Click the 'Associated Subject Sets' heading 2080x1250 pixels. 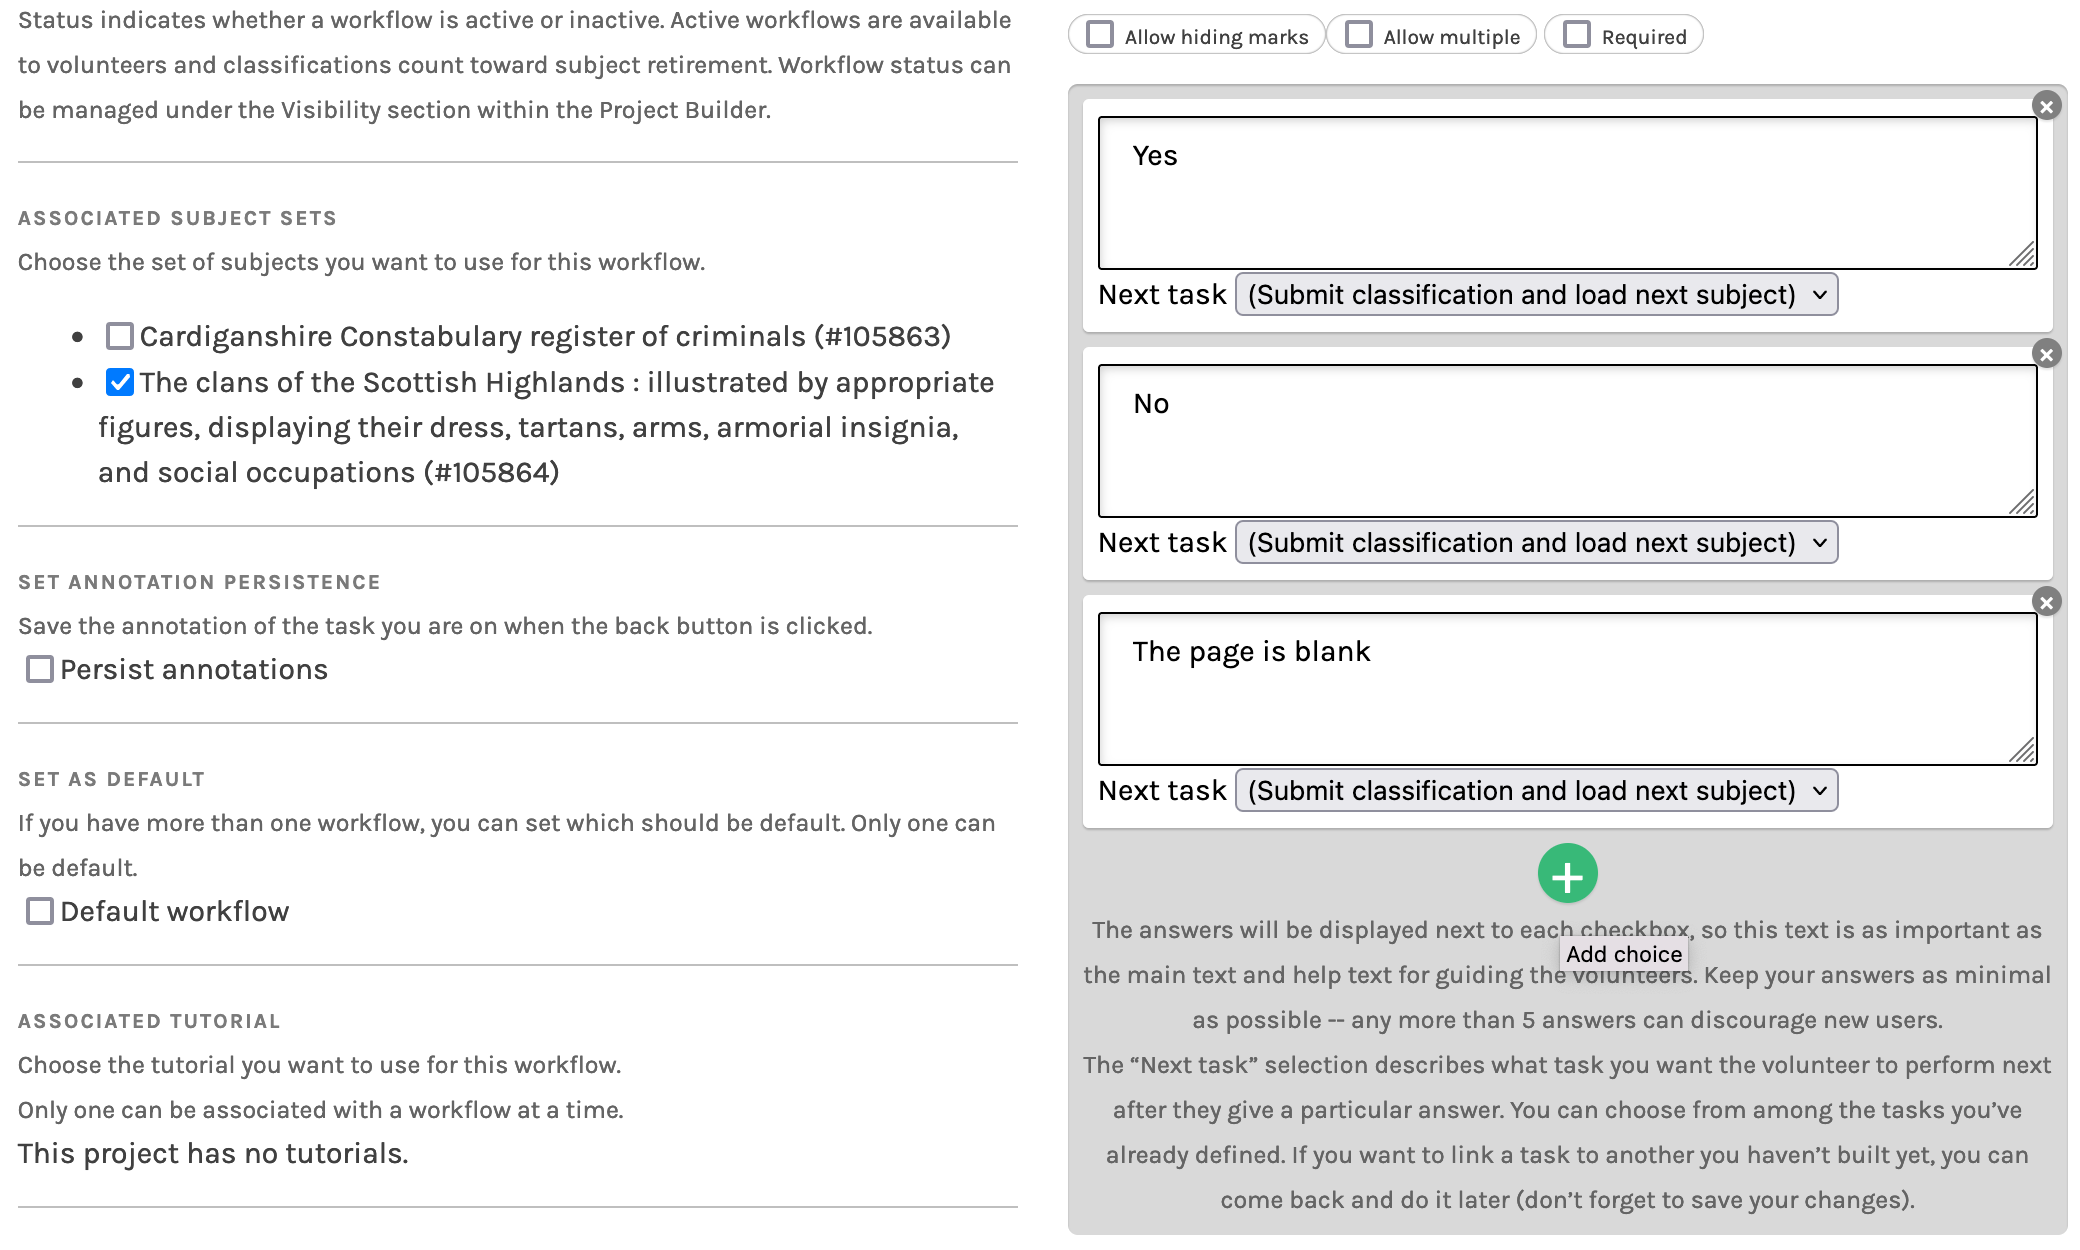(x=177, y=219)
